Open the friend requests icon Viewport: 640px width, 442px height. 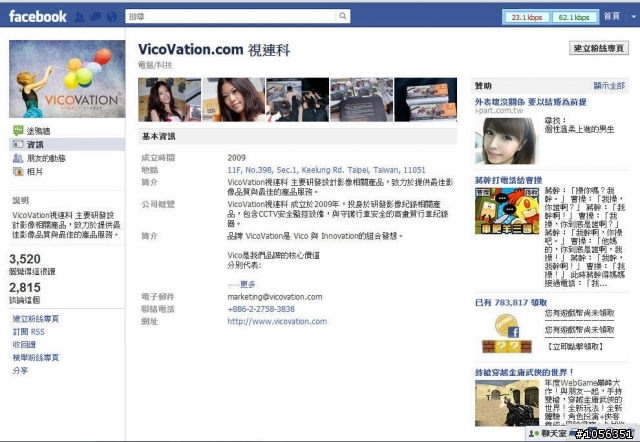tap(80, 17)
